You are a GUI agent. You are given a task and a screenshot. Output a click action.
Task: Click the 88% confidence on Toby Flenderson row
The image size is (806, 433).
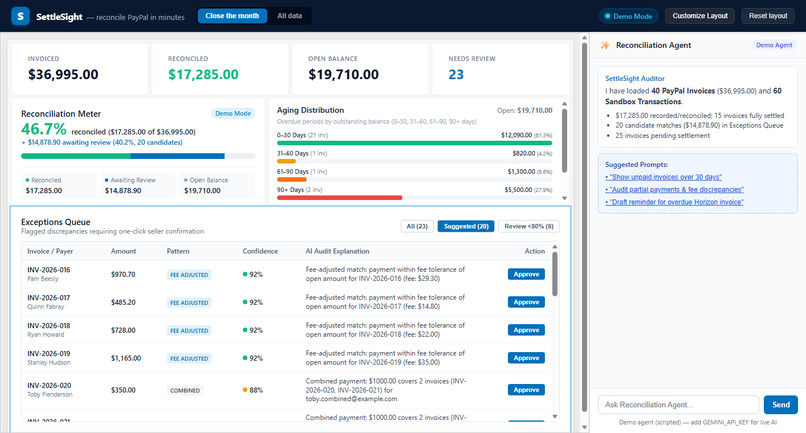[252, 390]
